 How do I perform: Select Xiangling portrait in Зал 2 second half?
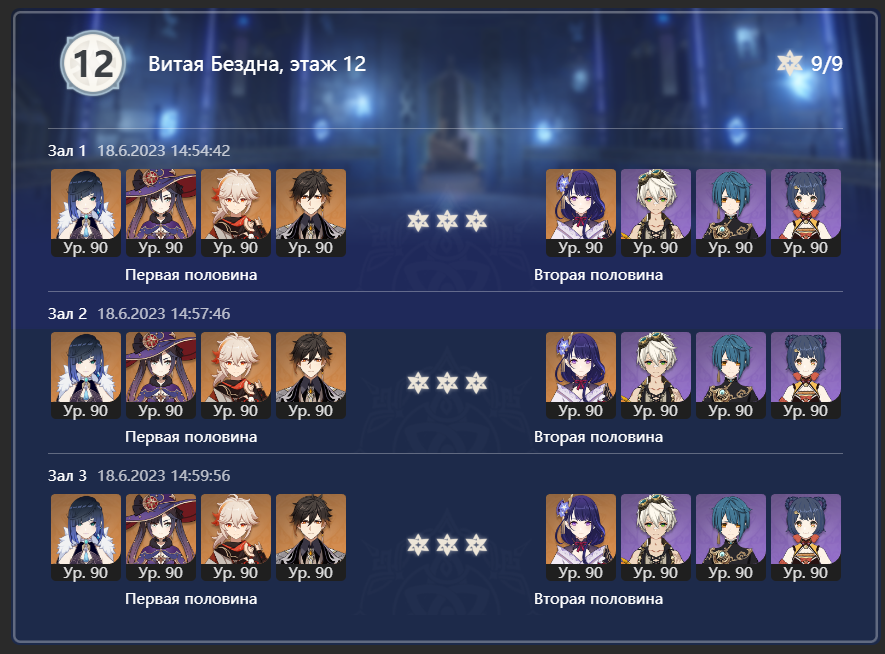point(806,375)
